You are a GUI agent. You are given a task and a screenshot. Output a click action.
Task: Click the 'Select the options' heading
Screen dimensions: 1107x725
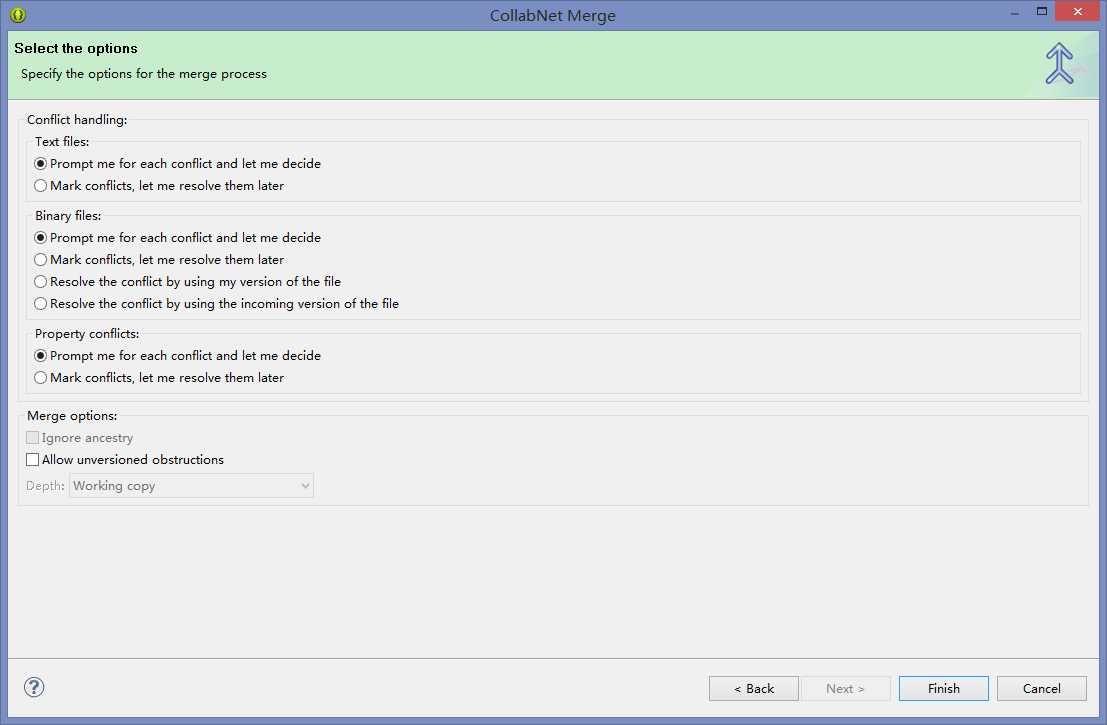76,49
